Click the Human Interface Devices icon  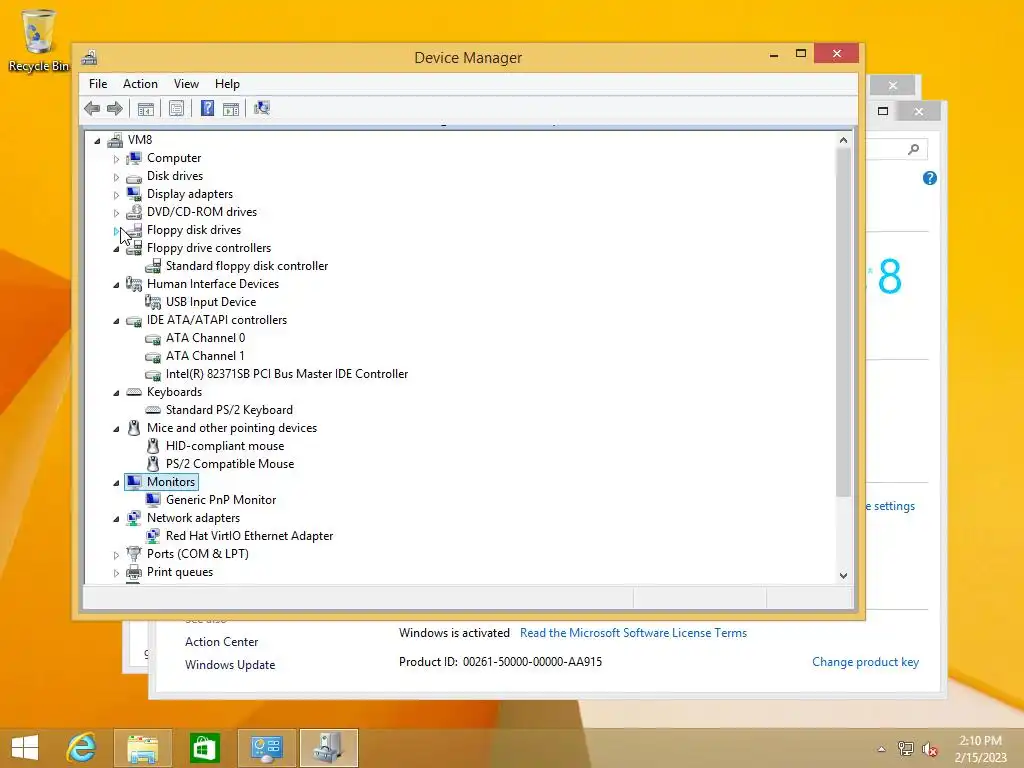[x=134, y=284]
